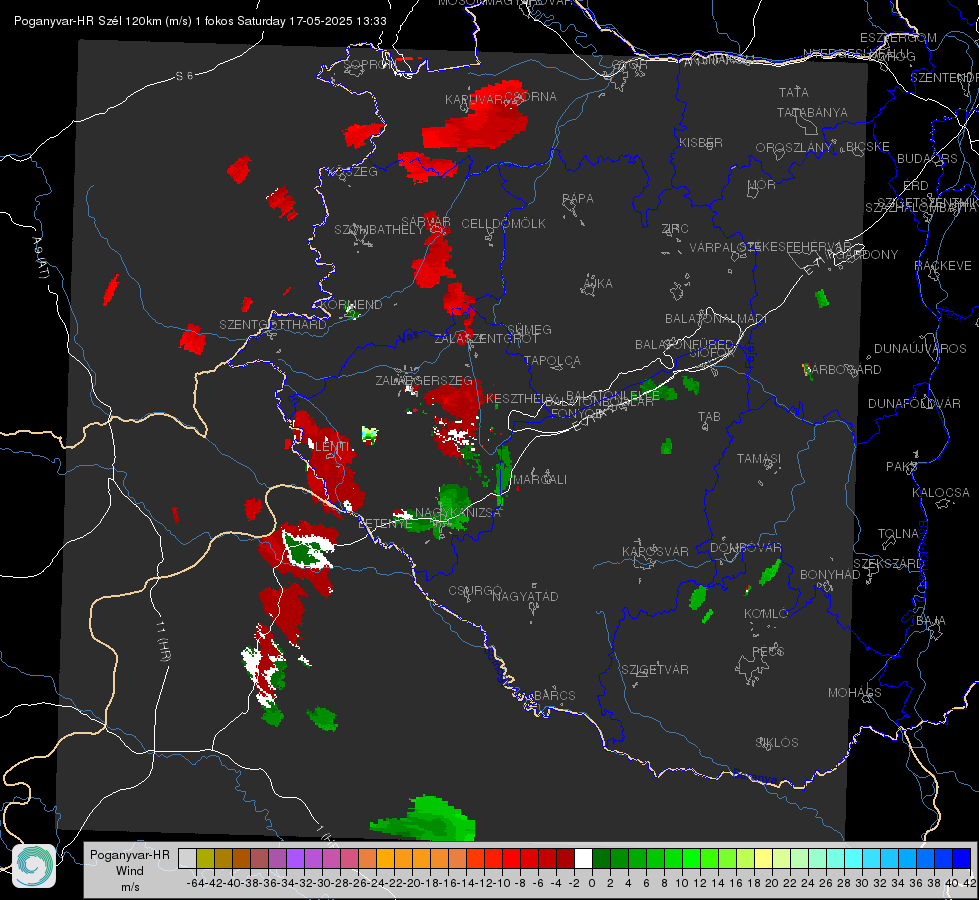Screen dimensions: 979x900
Task: Click the '11 (HR)' road label
Action: coord(162,641)
